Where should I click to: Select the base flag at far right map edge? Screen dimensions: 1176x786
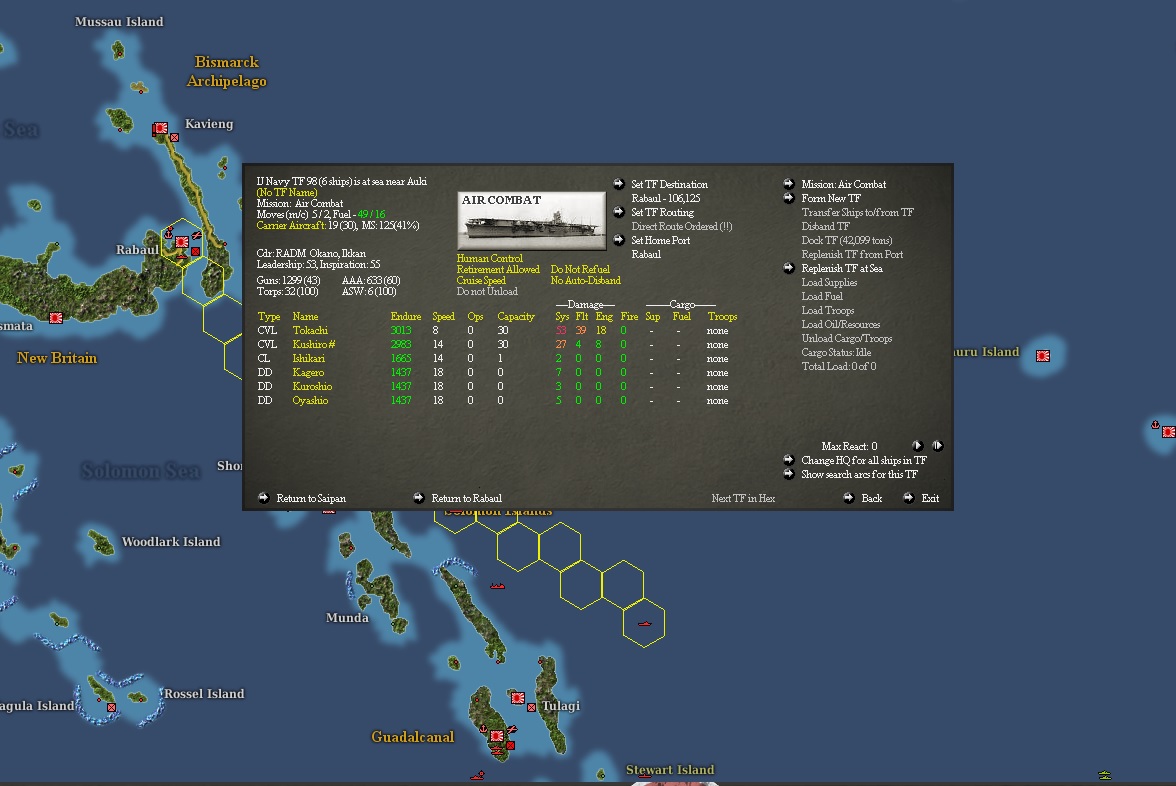tap(1168, 432)
